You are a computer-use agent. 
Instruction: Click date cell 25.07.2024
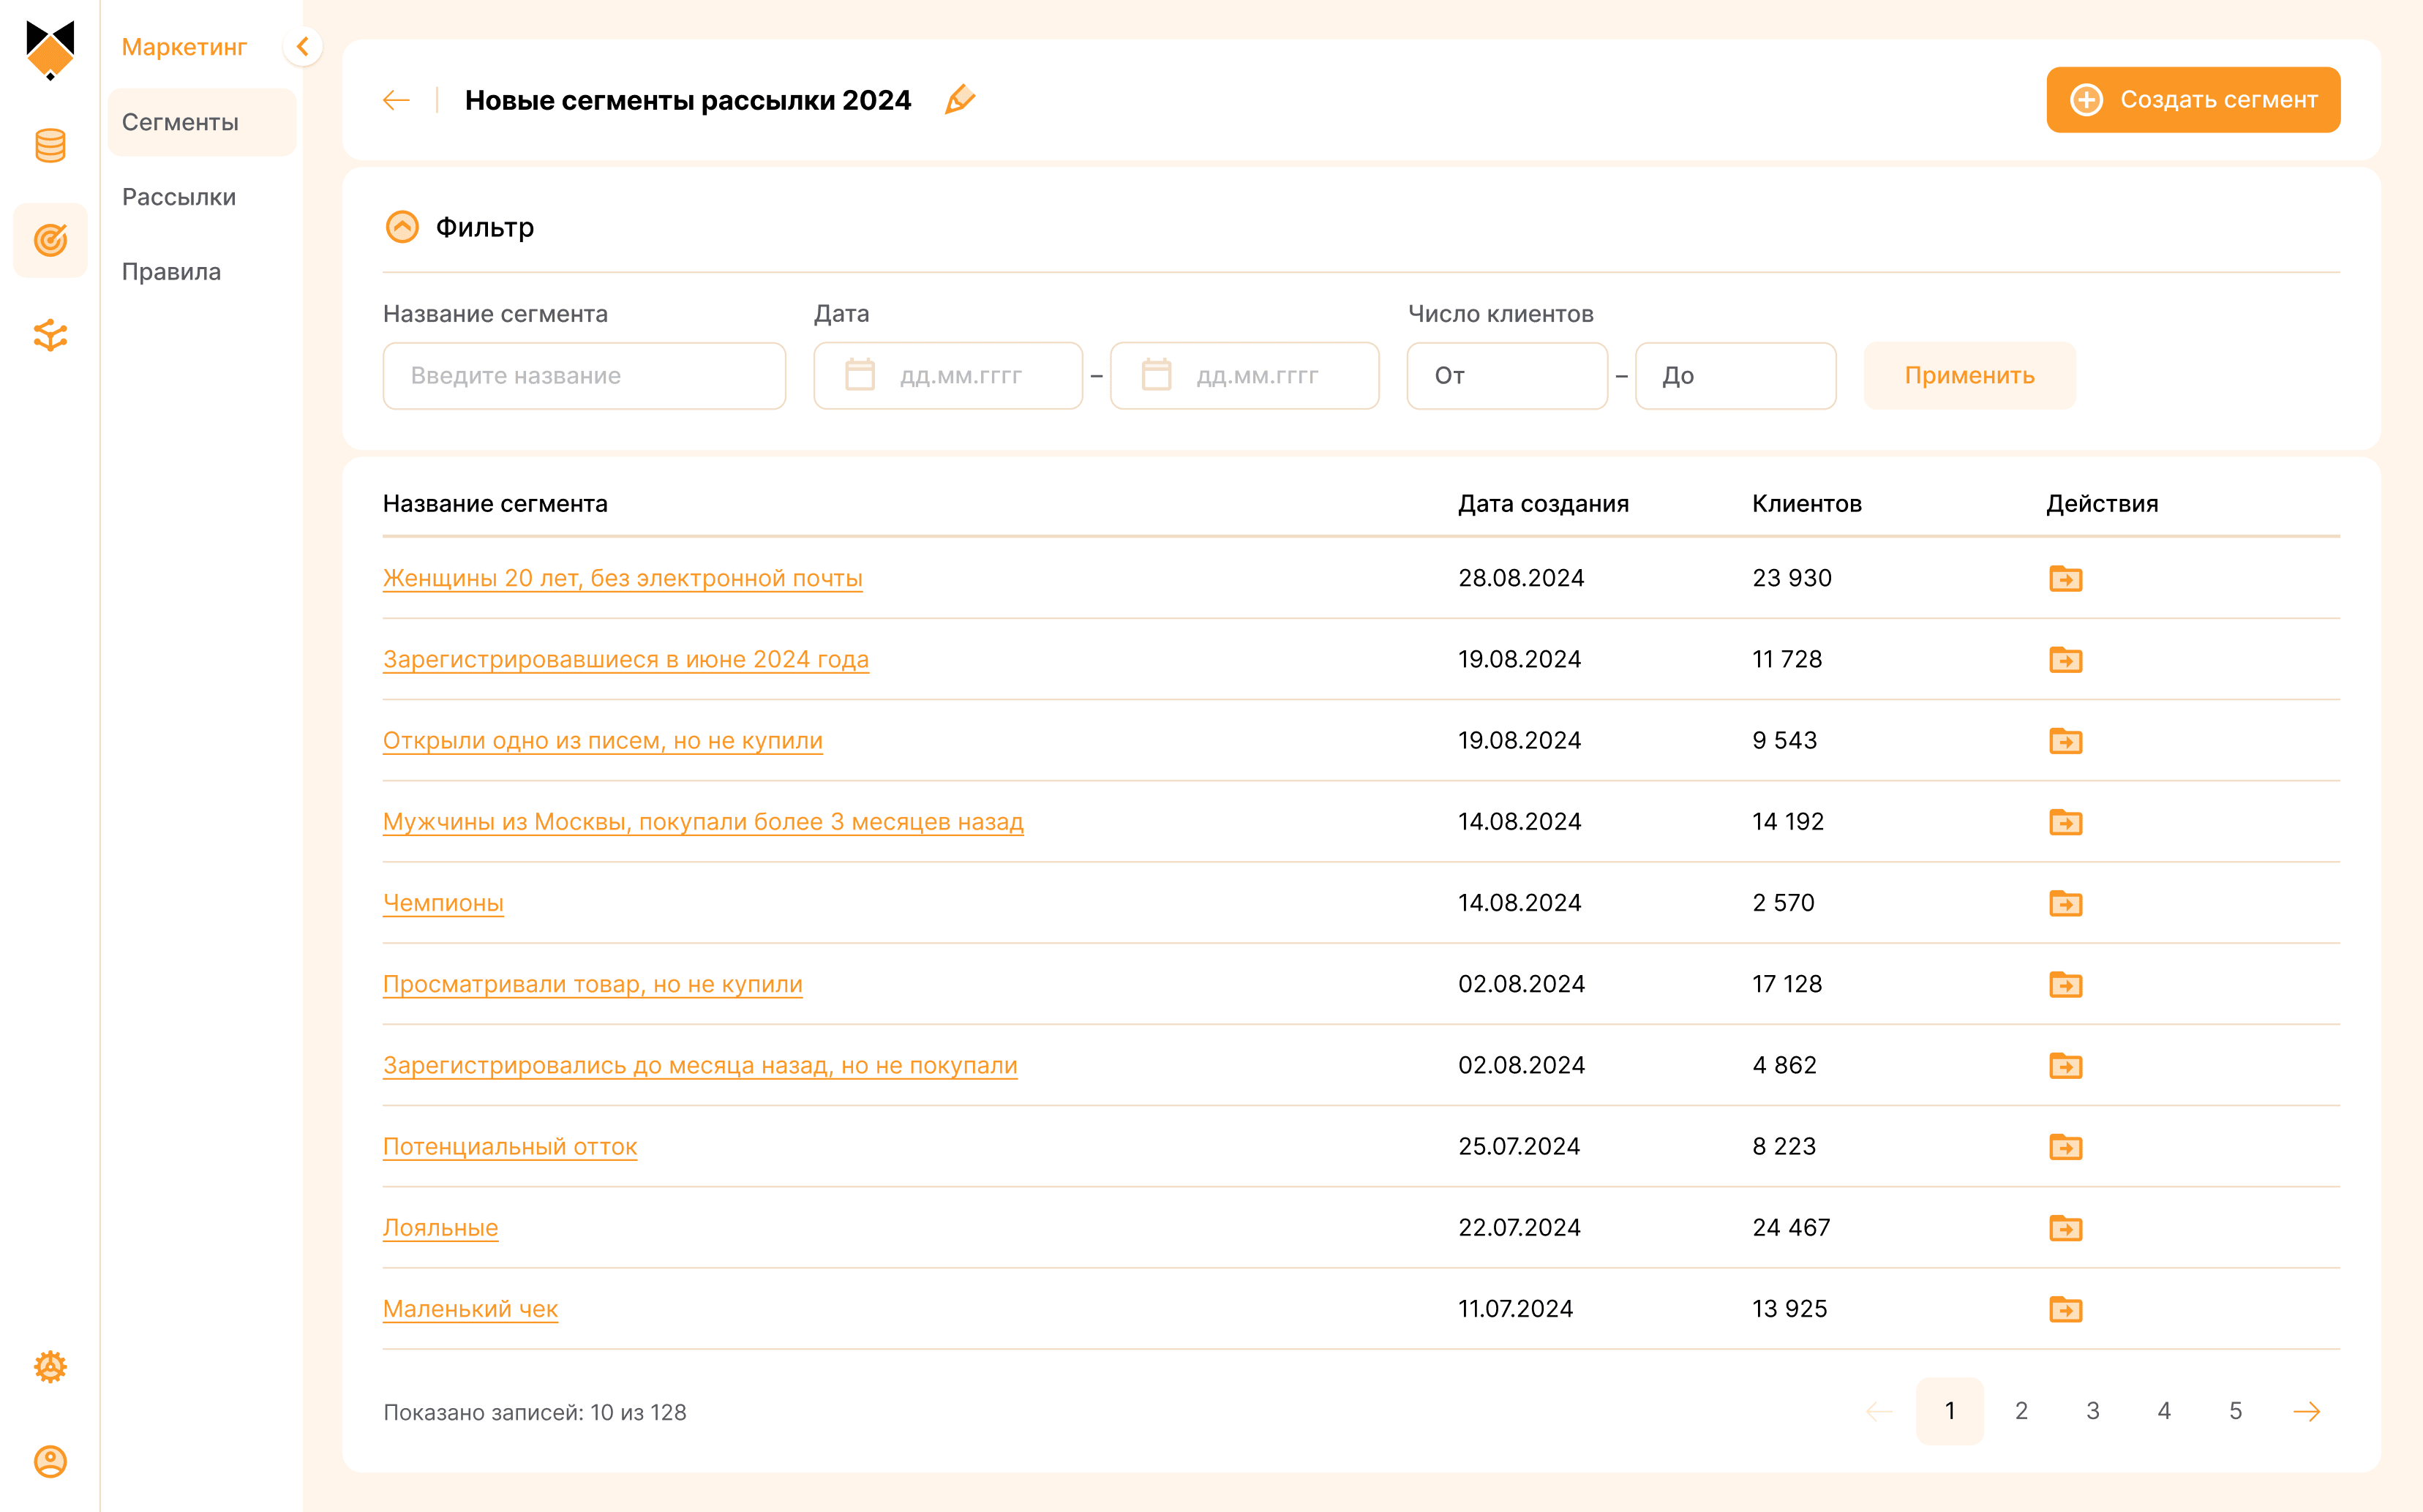point(1519,1146)
